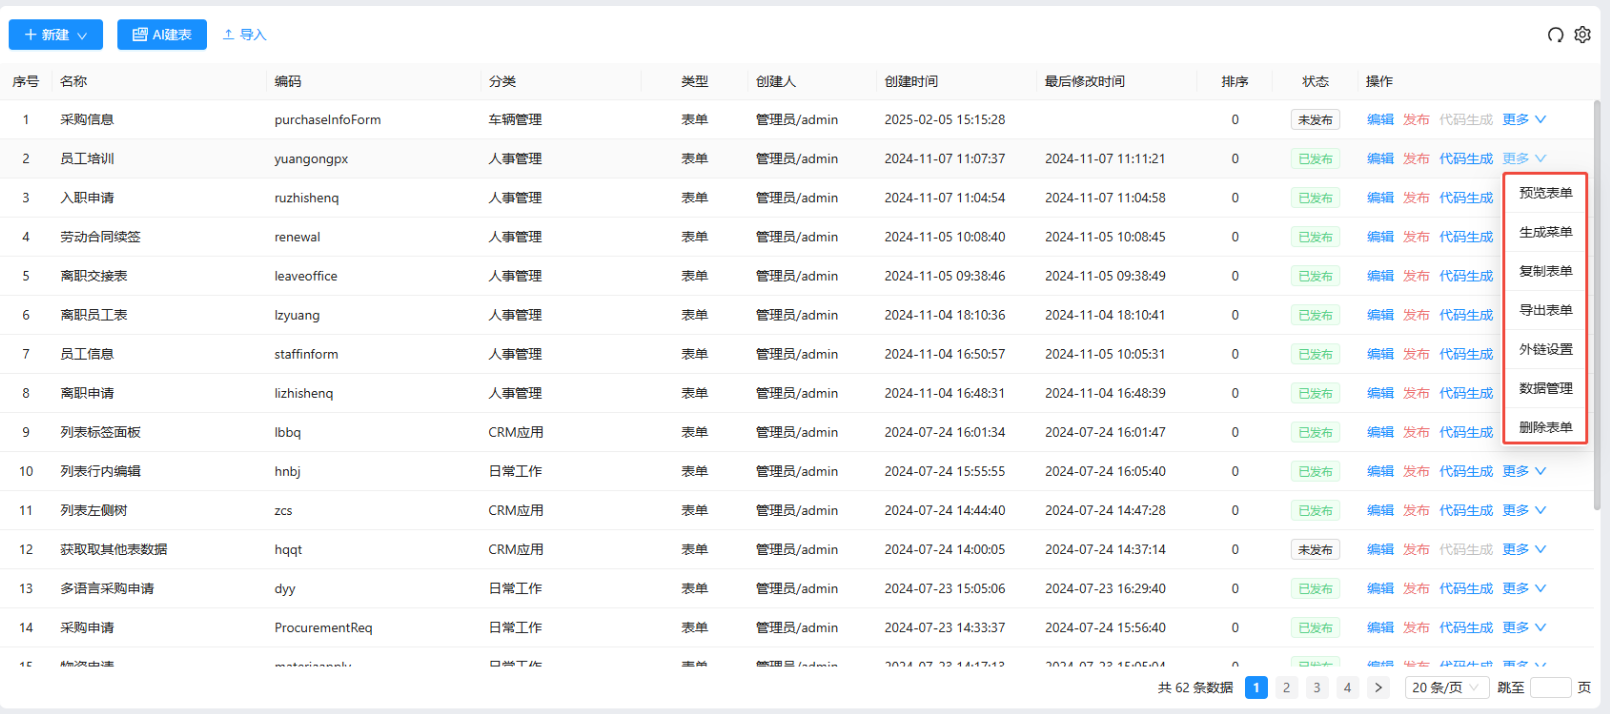Select 预览表单 from the dropdown menu
The image size is (1610, 714).
click(1545, 193)
